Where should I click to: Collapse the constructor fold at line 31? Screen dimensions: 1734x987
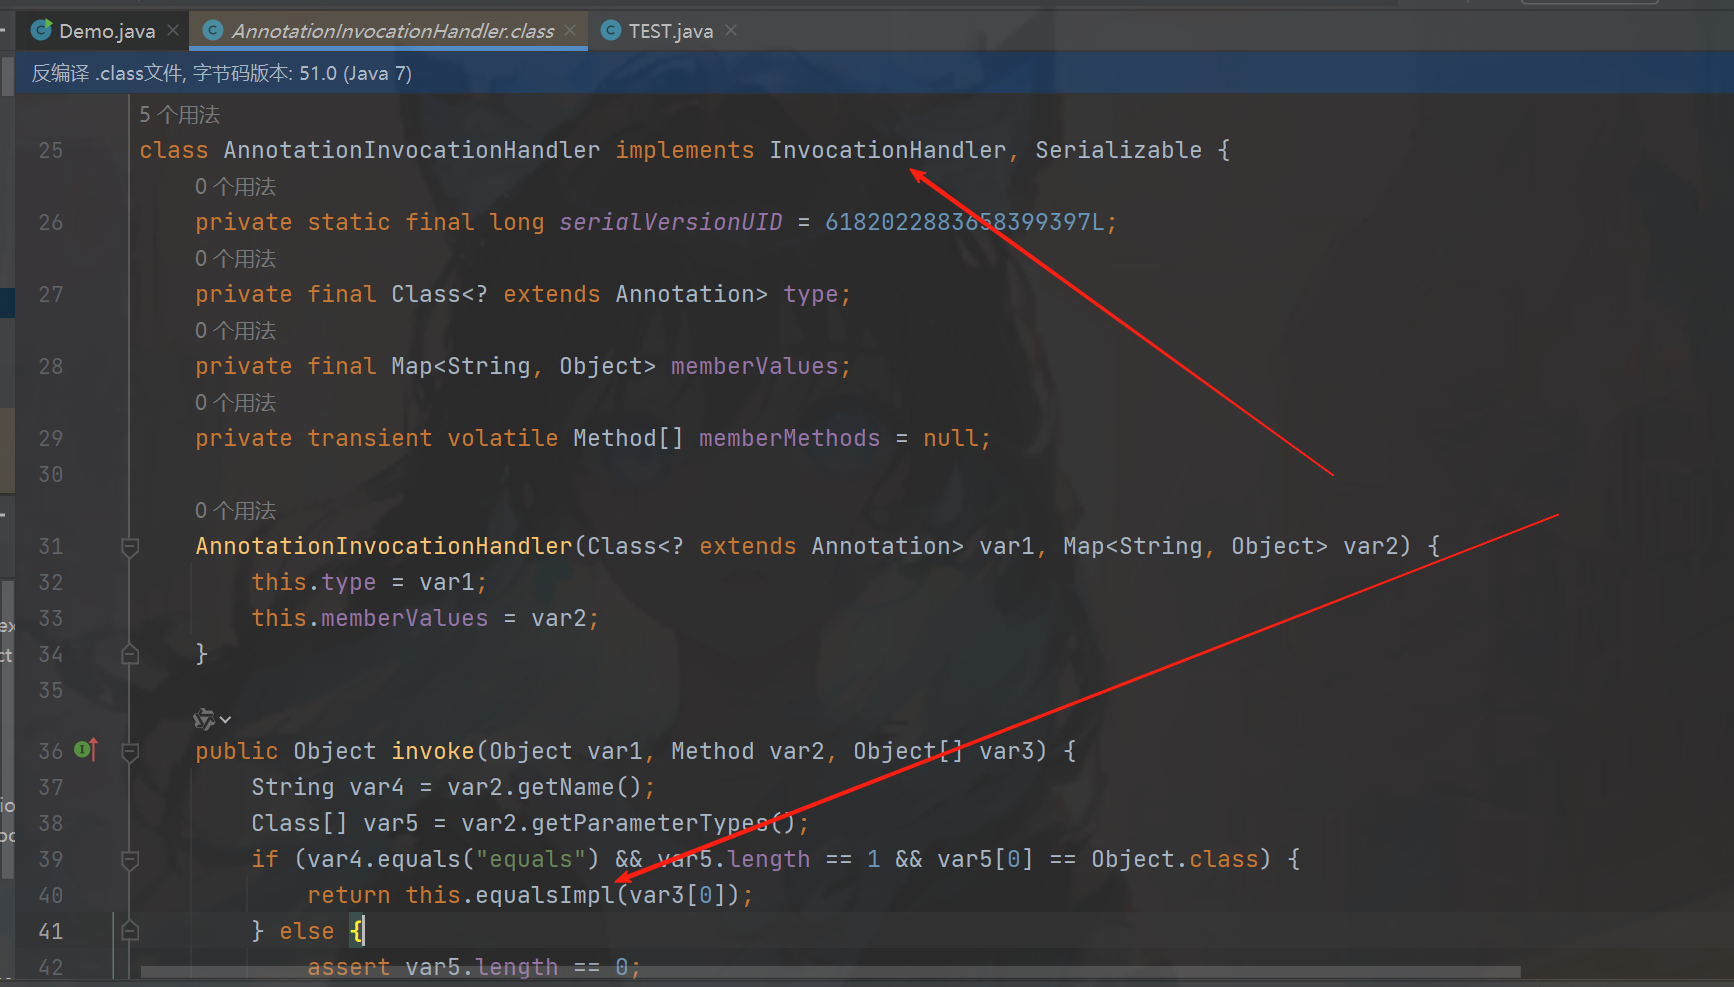click(x=130, y=547)
